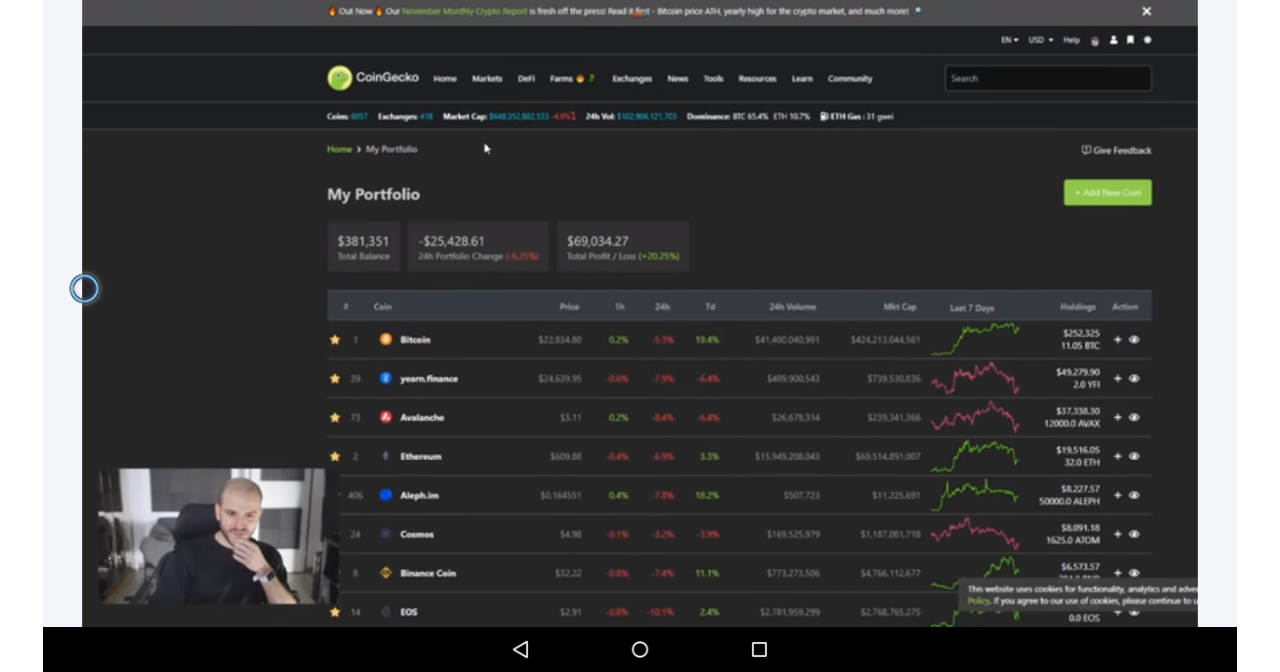Click the $381,351 Total Balance card
The height and width of the screenshot is (672, 1280).
click(x=363, y=246)
